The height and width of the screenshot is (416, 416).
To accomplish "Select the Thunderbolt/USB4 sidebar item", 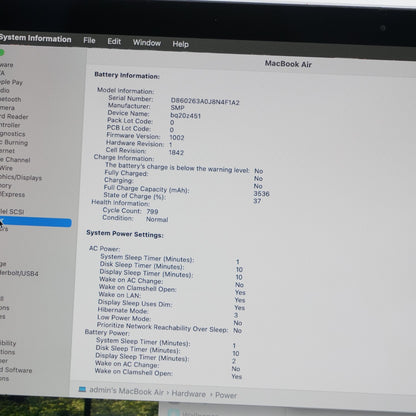I will (19, 273).
